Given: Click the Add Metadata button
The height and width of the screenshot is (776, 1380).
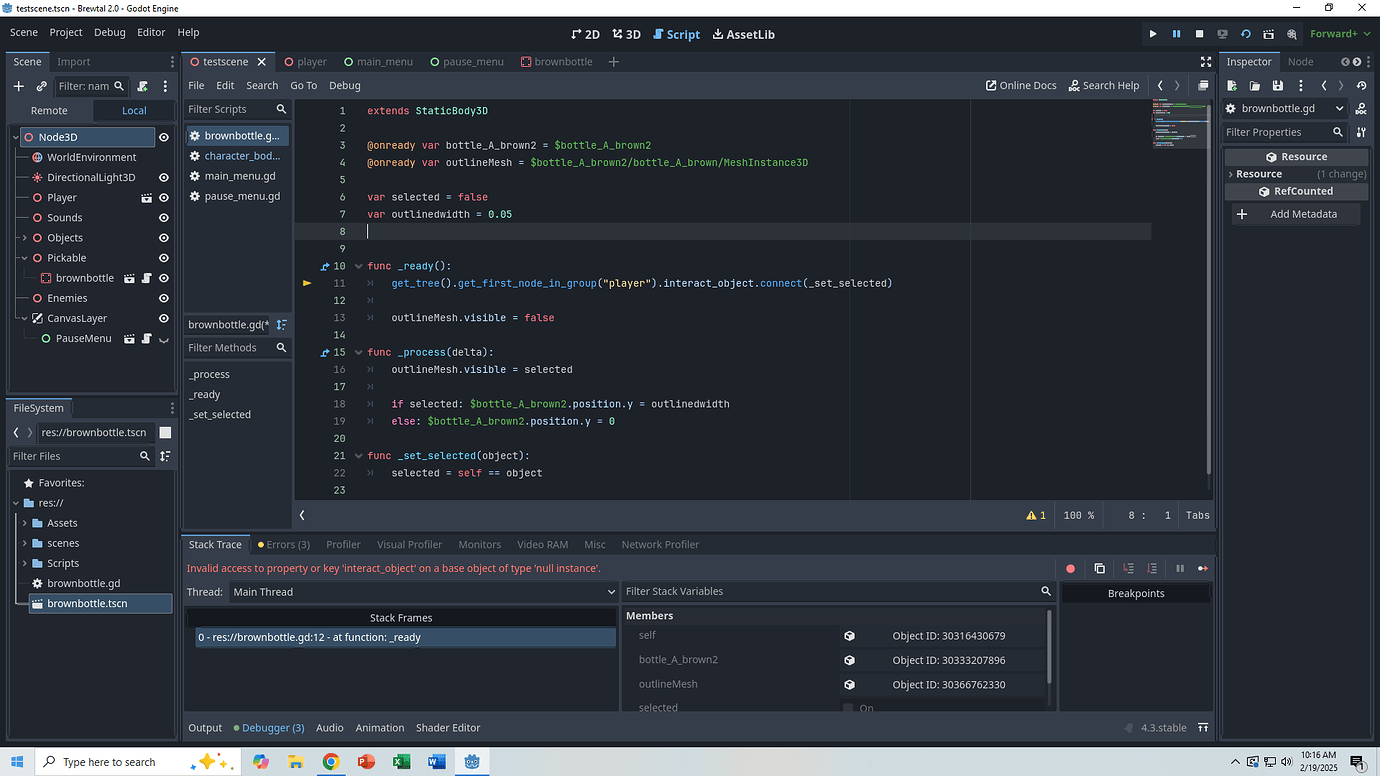Looking at the screenshot, I should click(1296, 213).
